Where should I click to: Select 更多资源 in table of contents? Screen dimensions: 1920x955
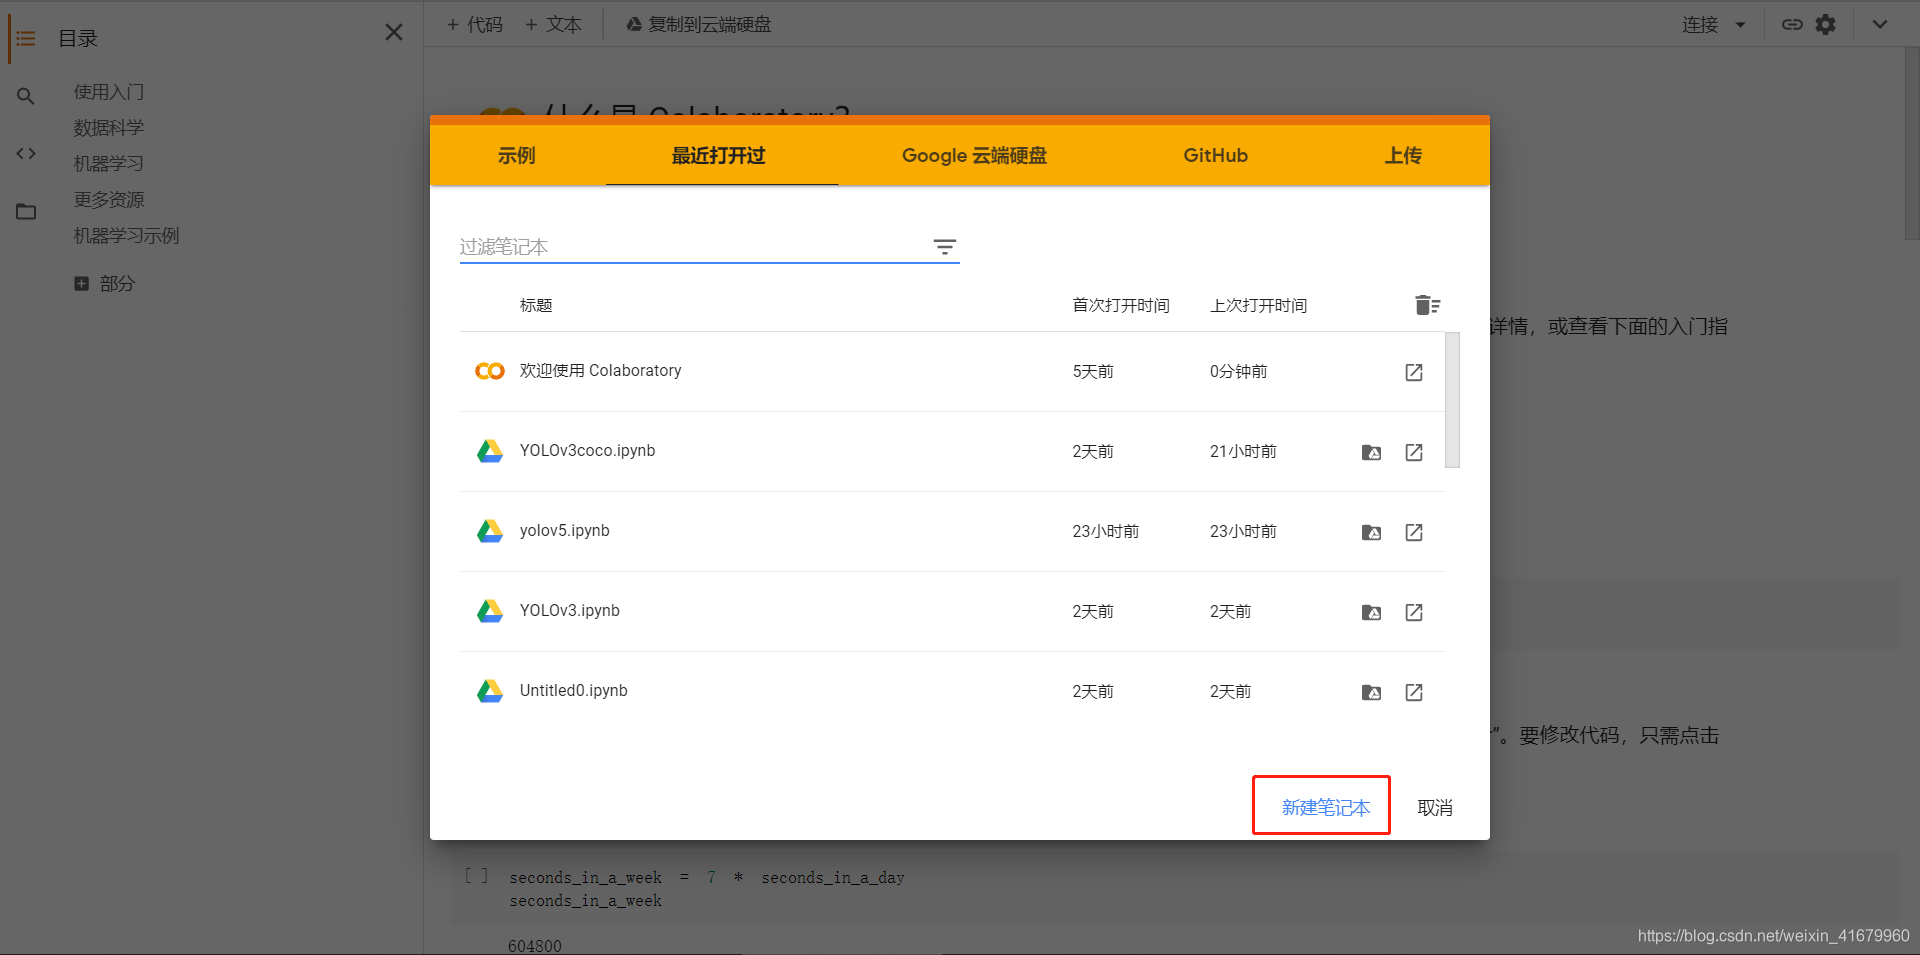pyautogui.click(x=109, y=200)
